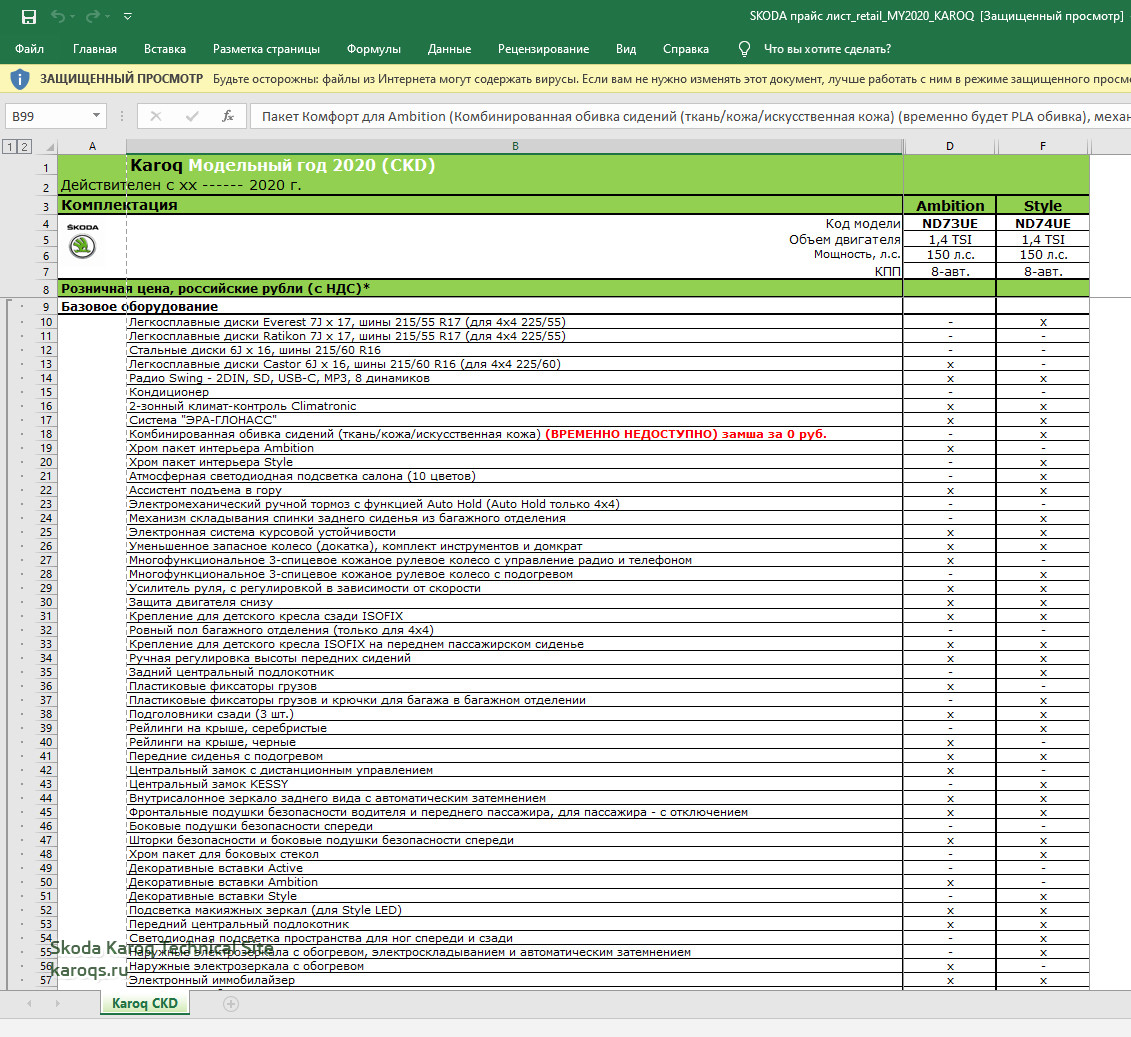Open the Файл menu
Viewport: 1131px width, 1037px height.
30,49
